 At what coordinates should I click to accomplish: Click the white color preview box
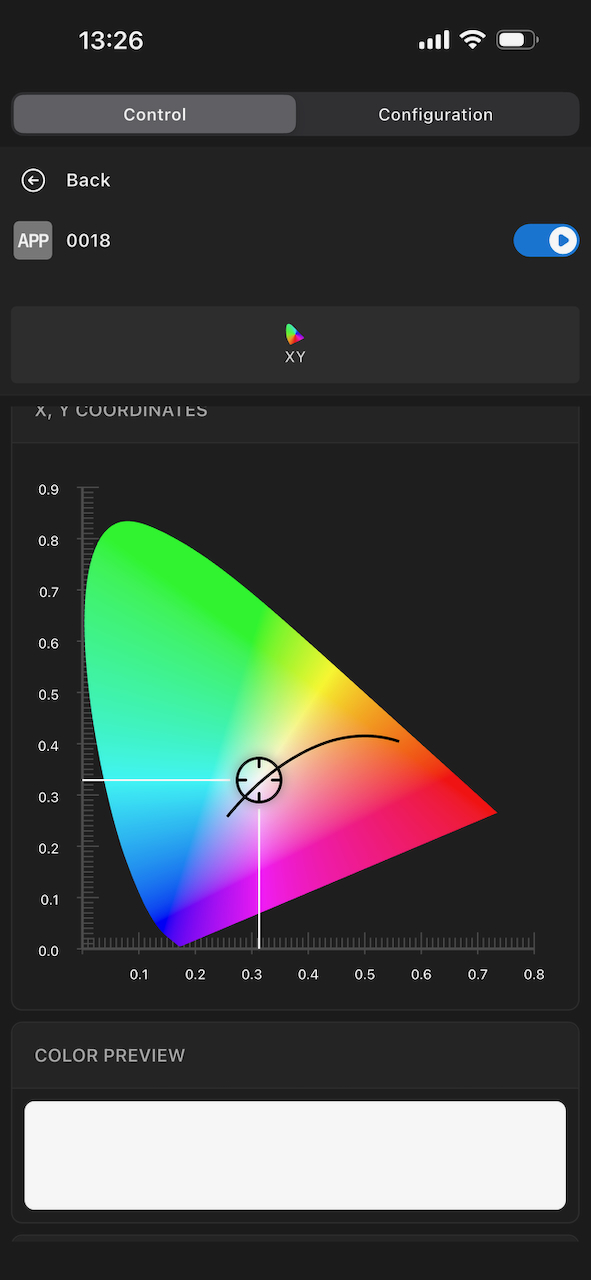tap(295, 1155)
